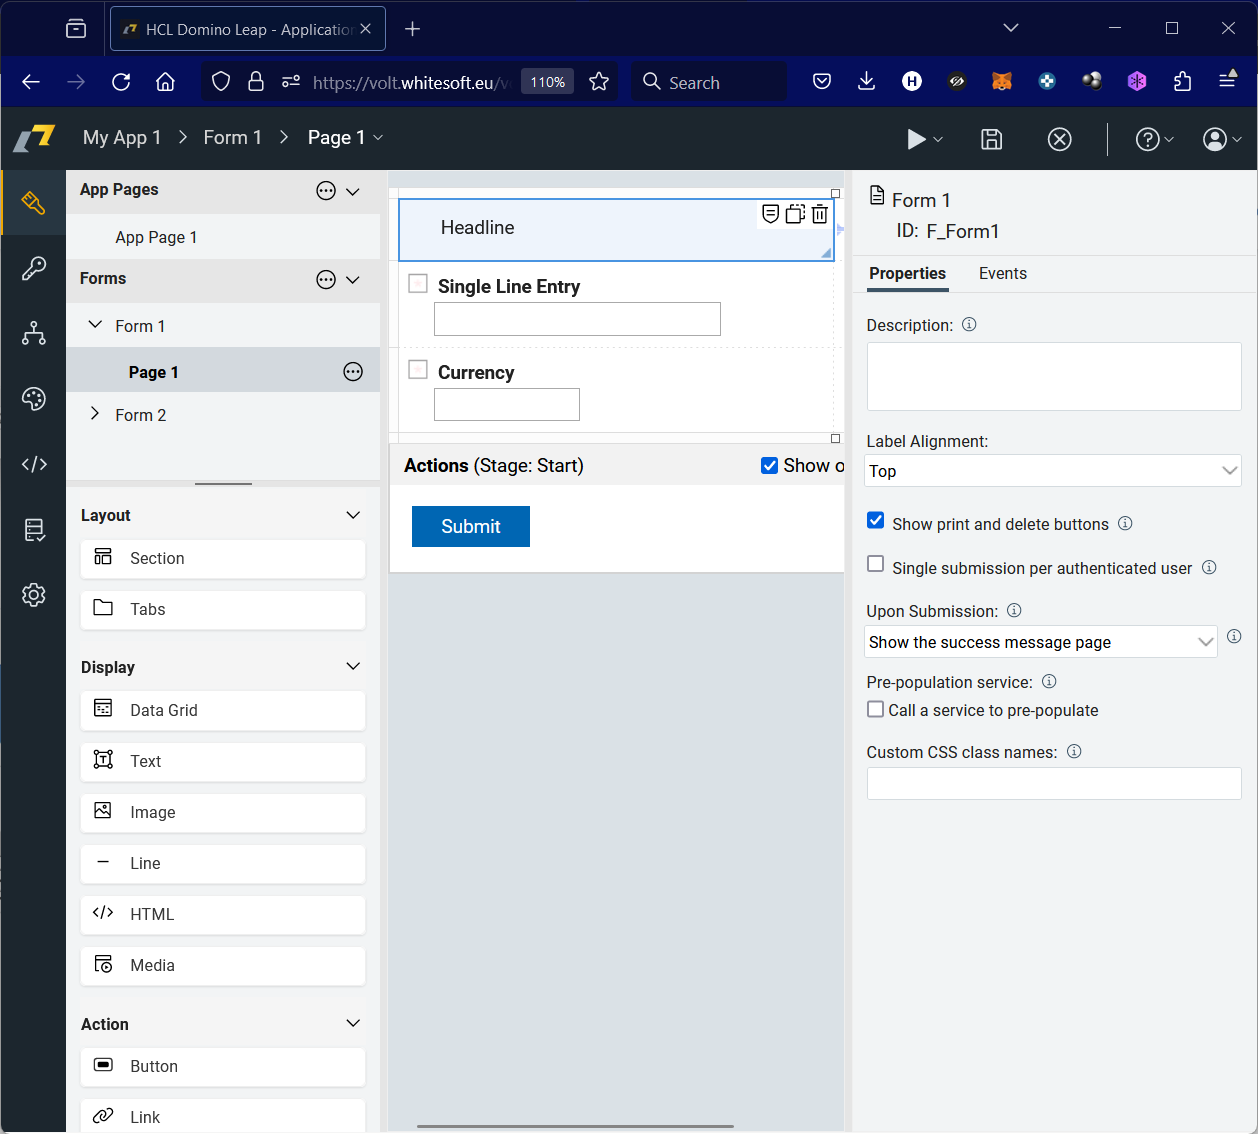Click the save icon in top toolbar

click(x=991, y=139)
